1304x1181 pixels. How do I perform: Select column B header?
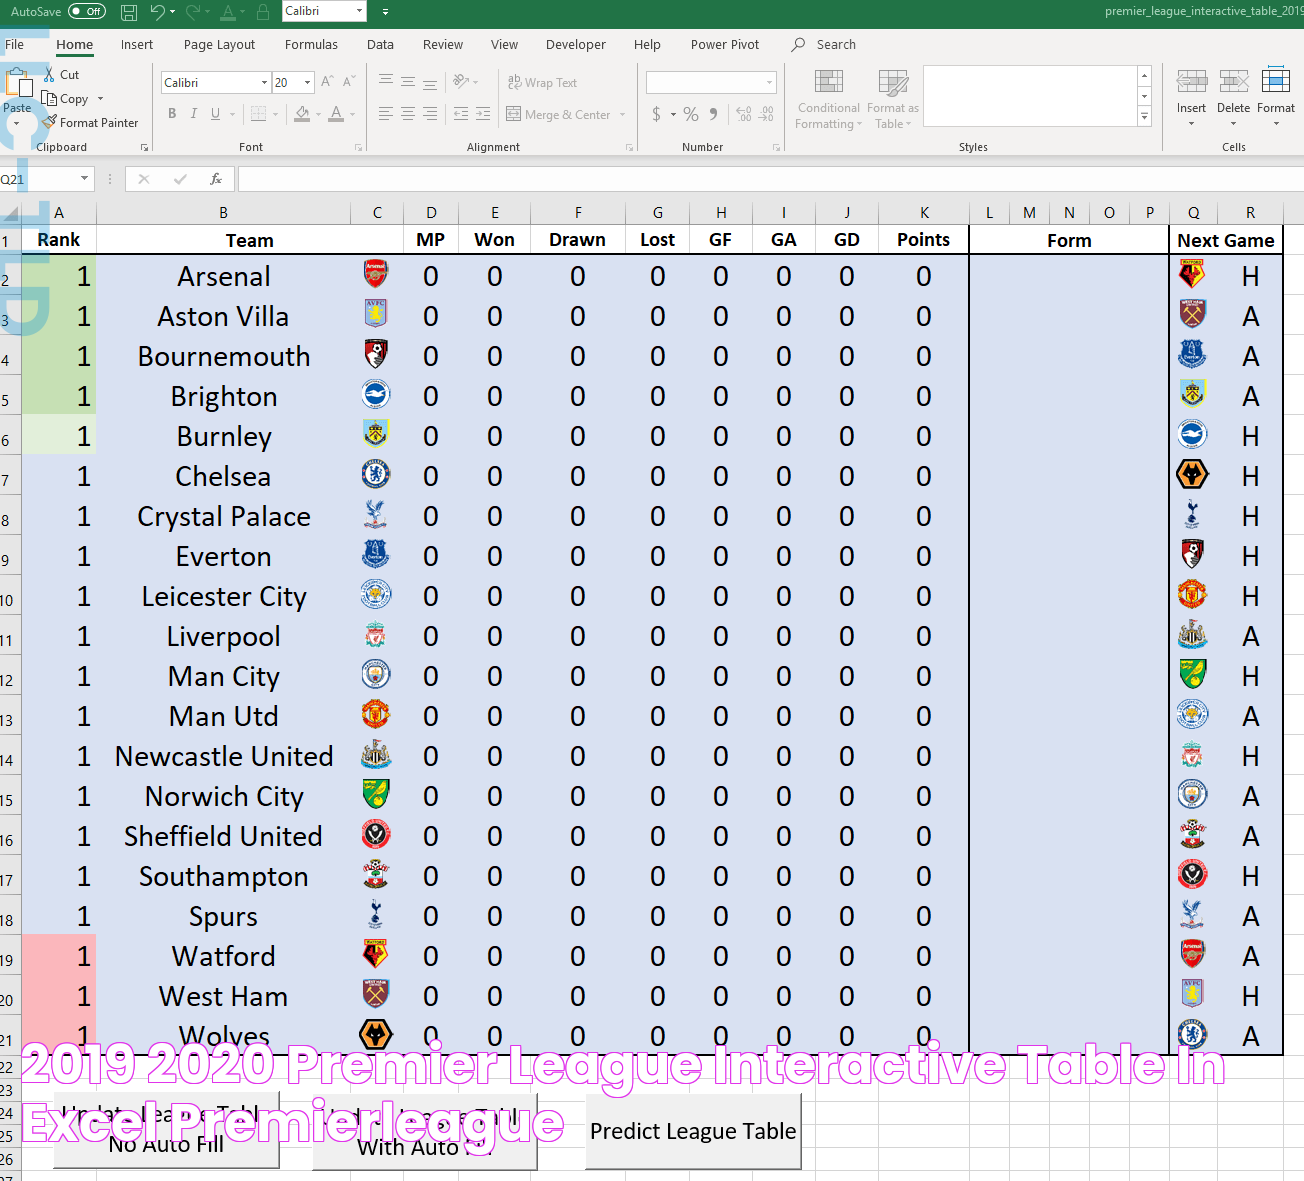[223, 213]
